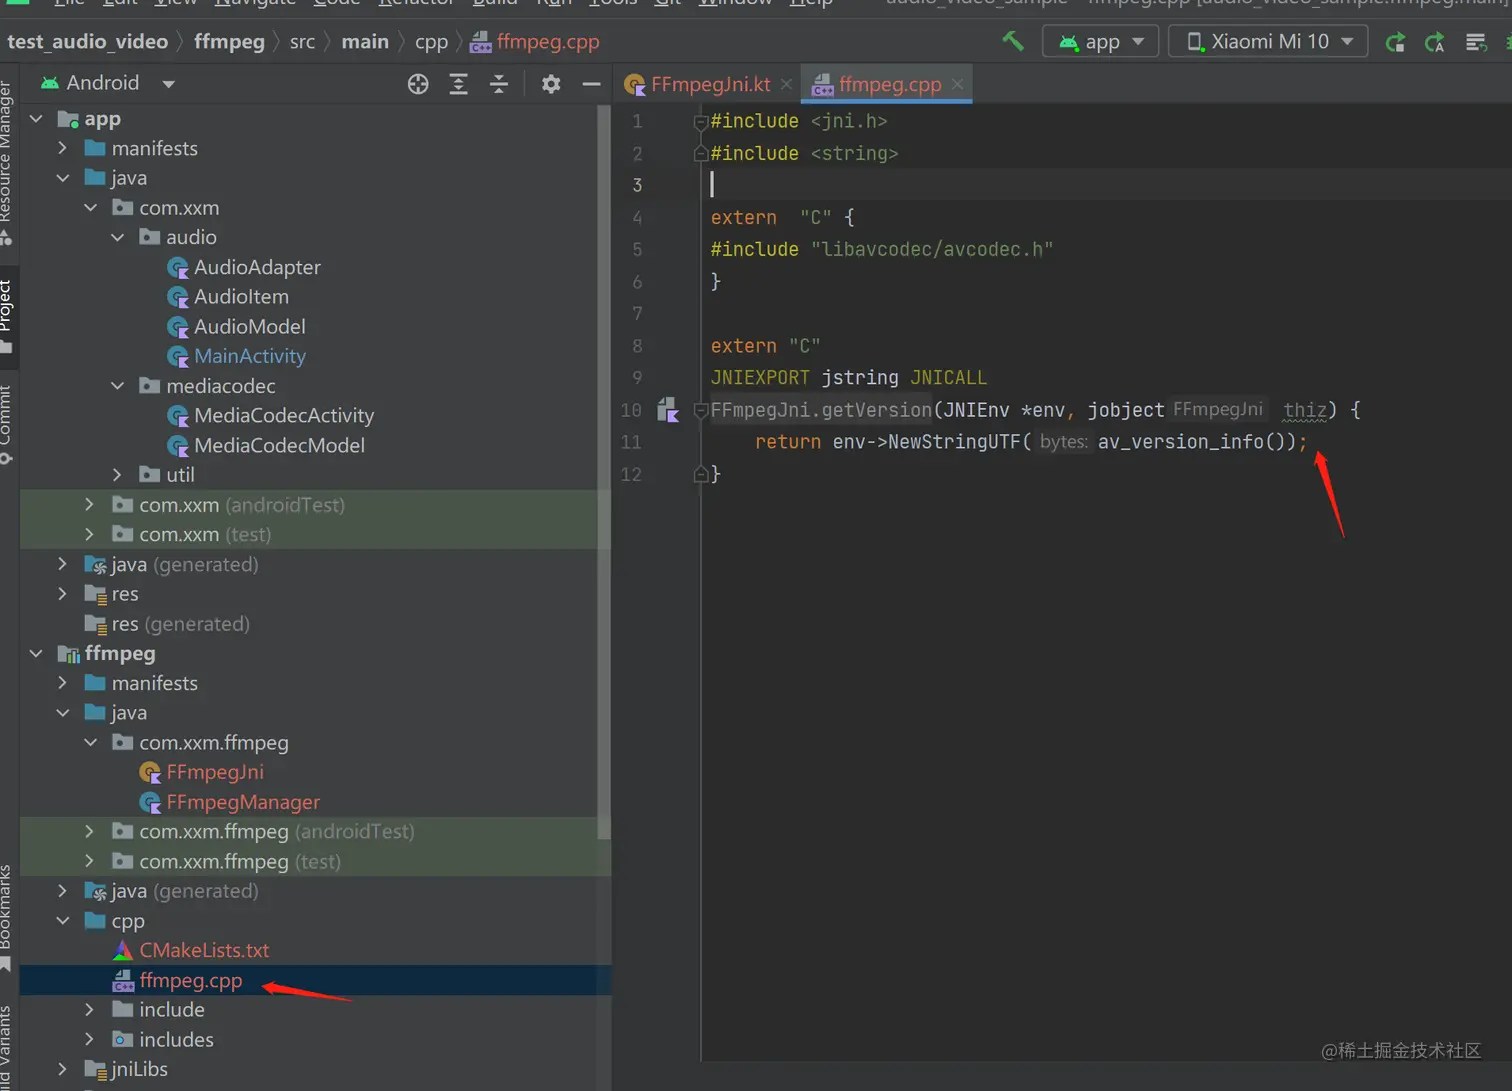
Task: Apply changes and restart activity icon
Action: [x=1395, y=42]
